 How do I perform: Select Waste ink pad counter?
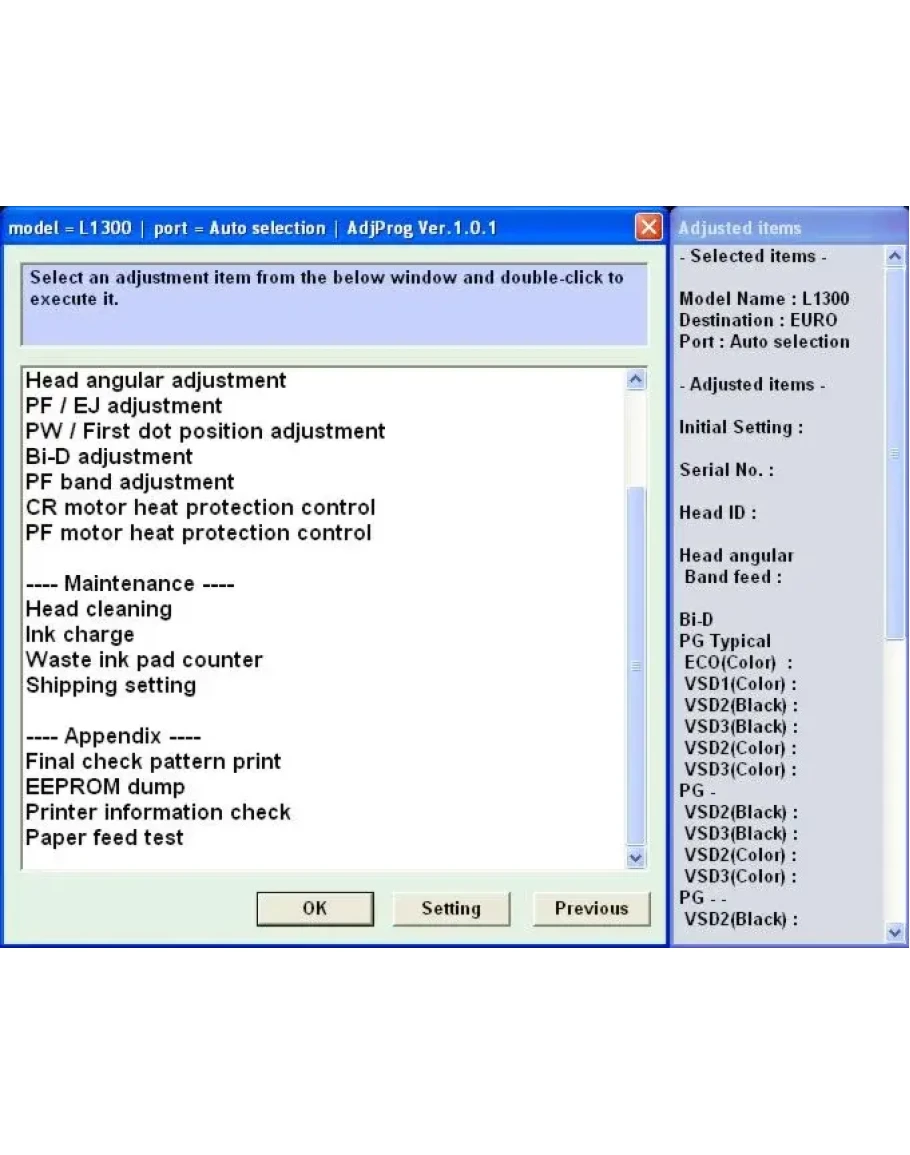pyautogui.click(x=144, y=660)
